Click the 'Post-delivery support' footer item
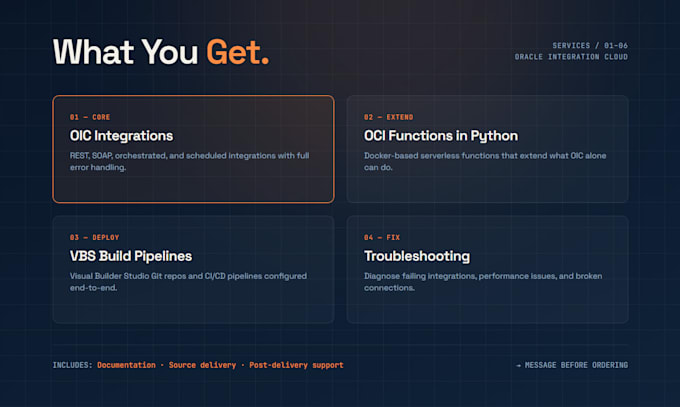 (296, 365)
